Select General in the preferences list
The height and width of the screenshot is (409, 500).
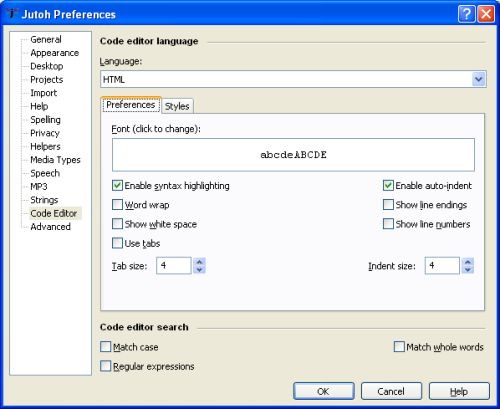click(x=46, y=39)
